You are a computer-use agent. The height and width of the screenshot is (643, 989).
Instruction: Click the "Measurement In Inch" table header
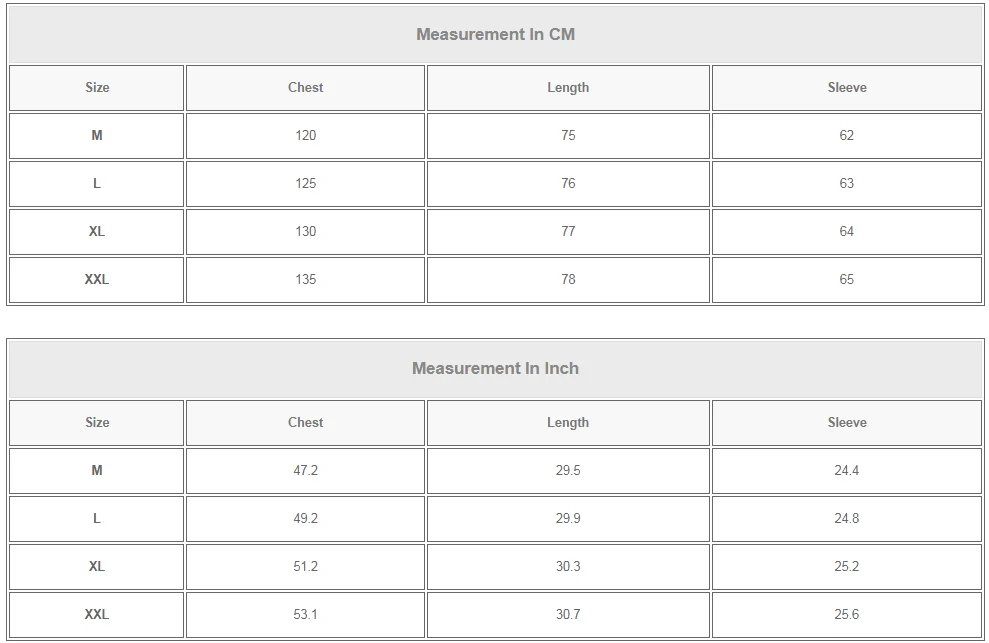[x=495, y=369]
